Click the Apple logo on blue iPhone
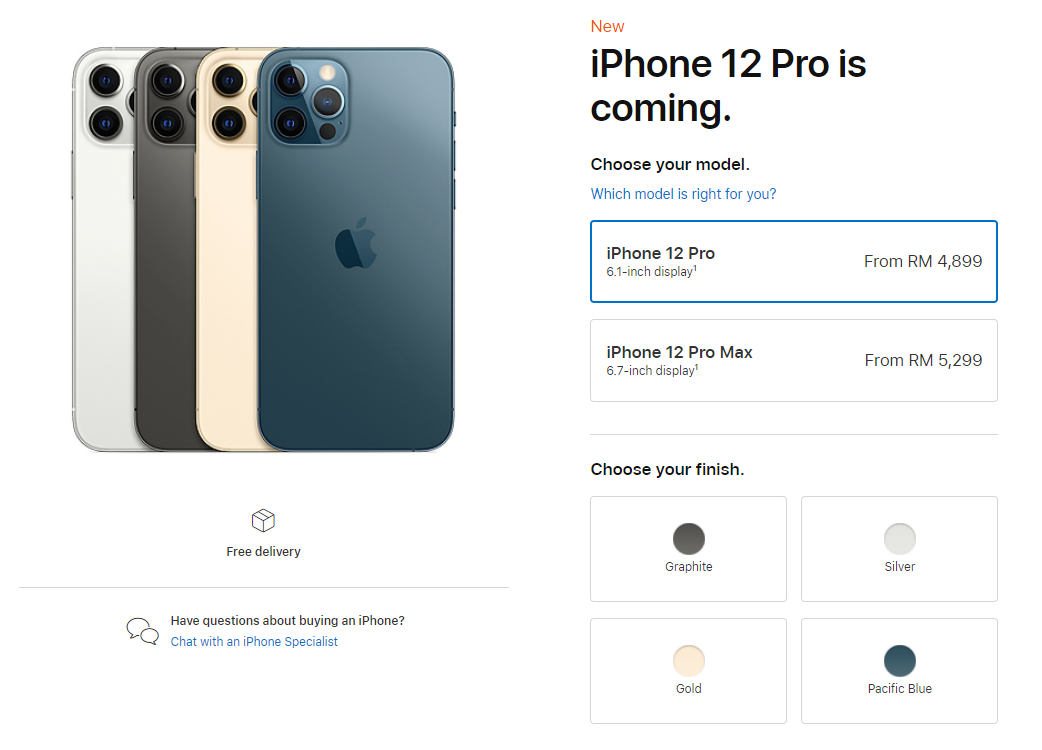Viewport: 1042px width, 750px height. click(356, 242)
